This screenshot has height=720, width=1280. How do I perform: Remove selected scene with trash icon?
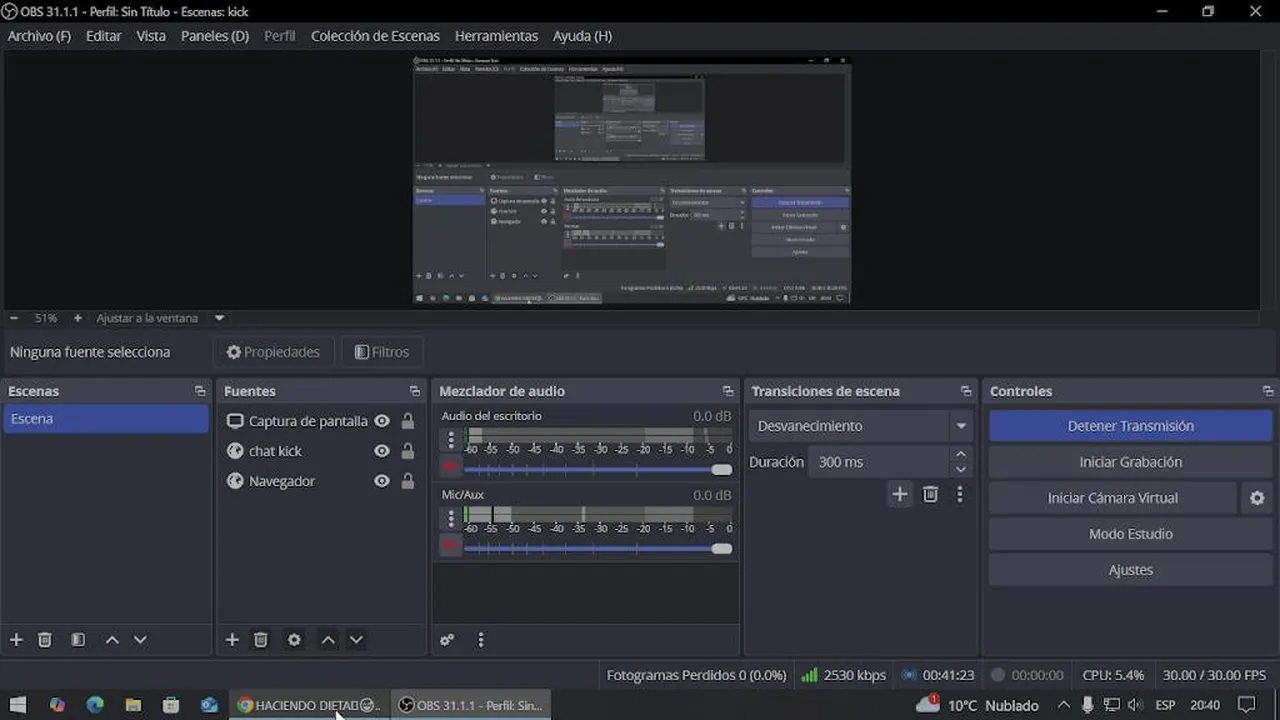point(45,640)
